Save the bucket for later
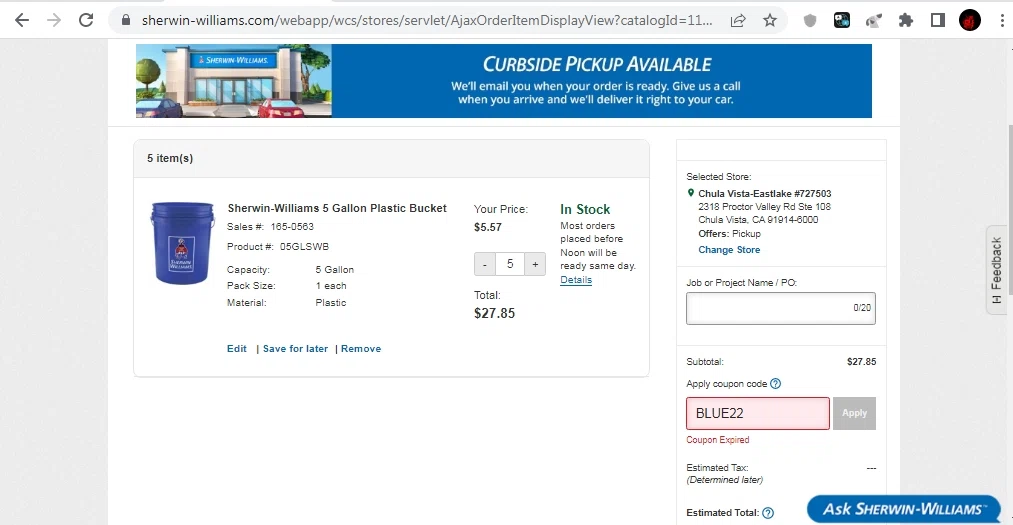Viewport: 1013px width, 525px height. click(x=295, y=349)
